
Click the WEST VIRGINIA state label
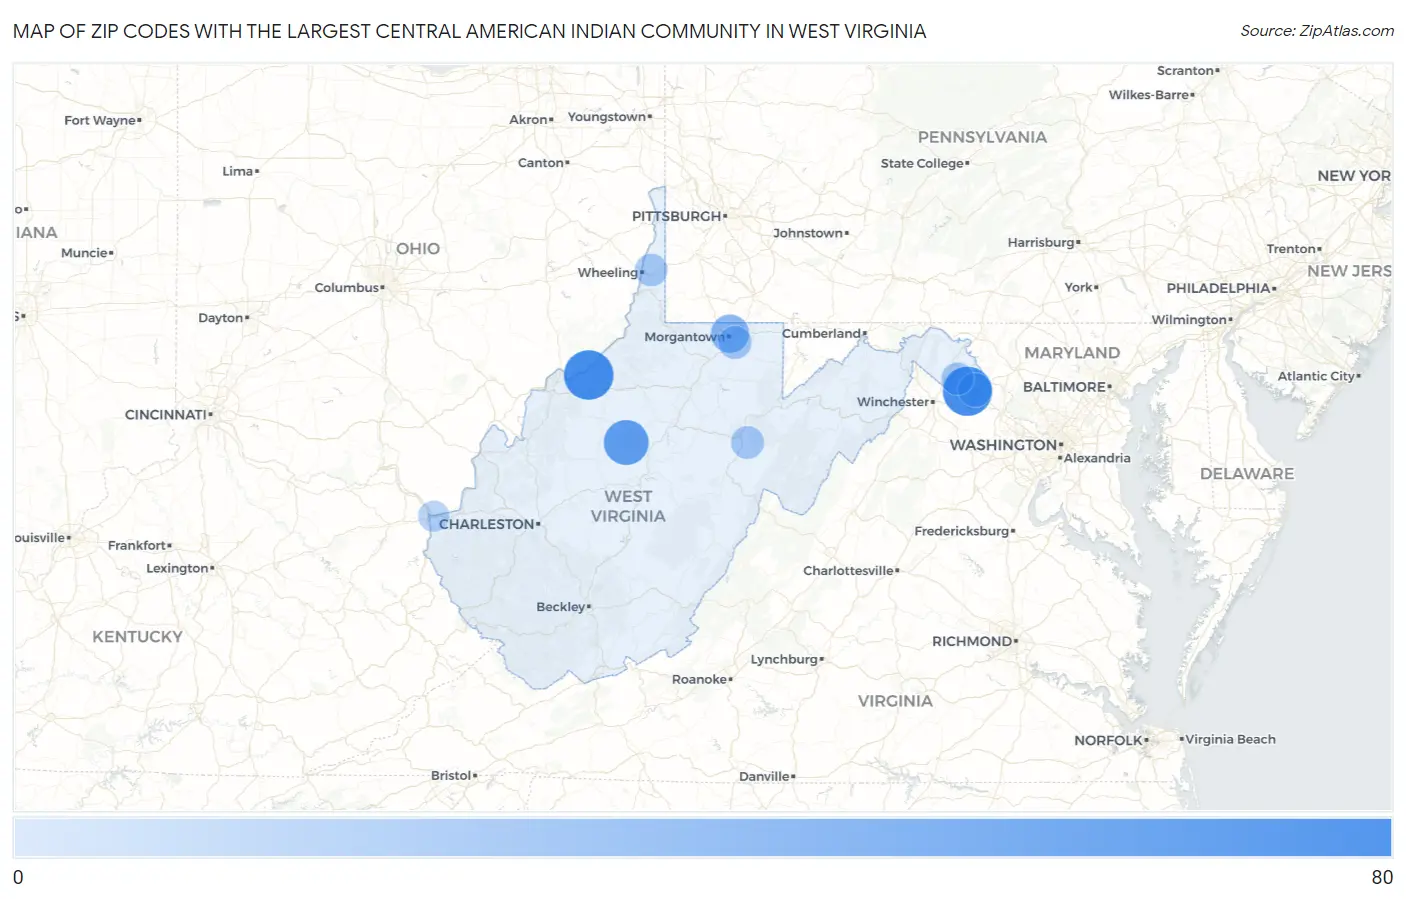[x=628, y=506]
